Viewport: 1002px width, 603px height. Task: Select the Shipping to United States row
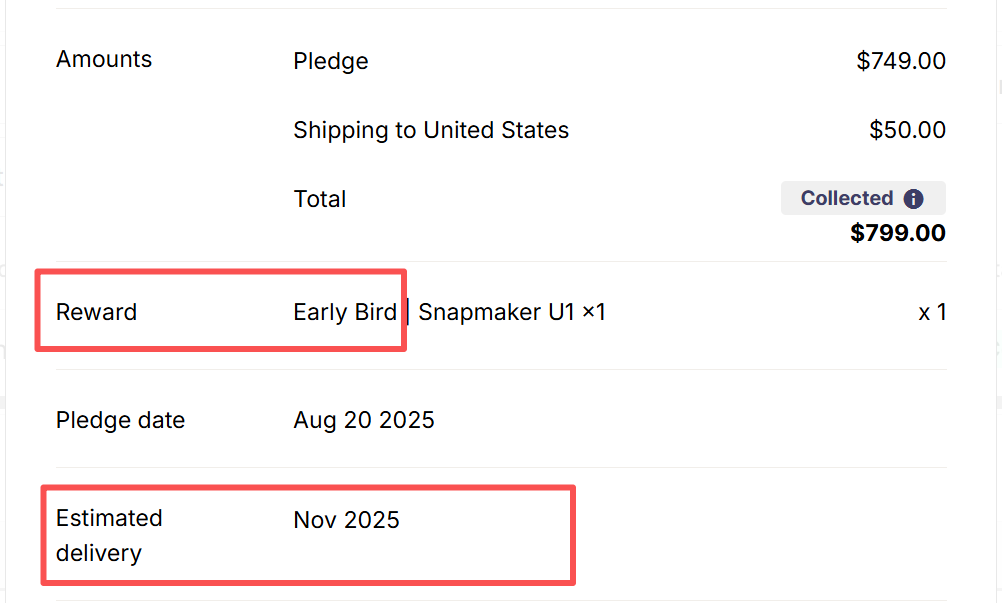431,130
